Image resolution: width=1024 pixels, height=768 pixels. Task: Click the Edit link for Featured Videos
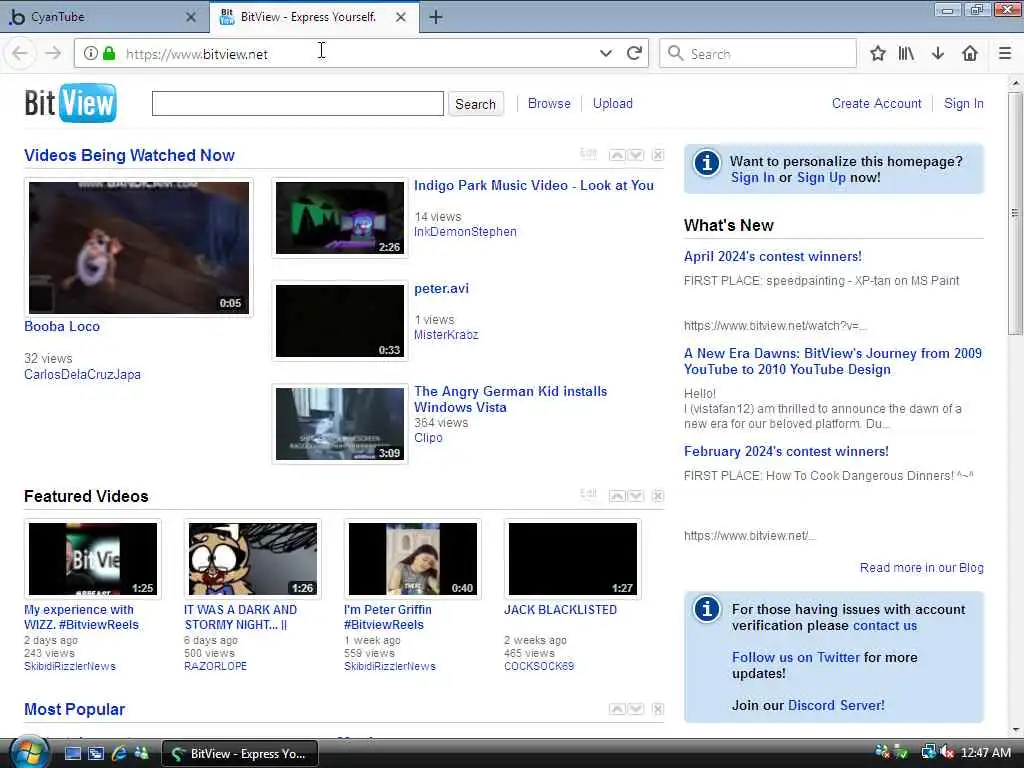[588, 494]
